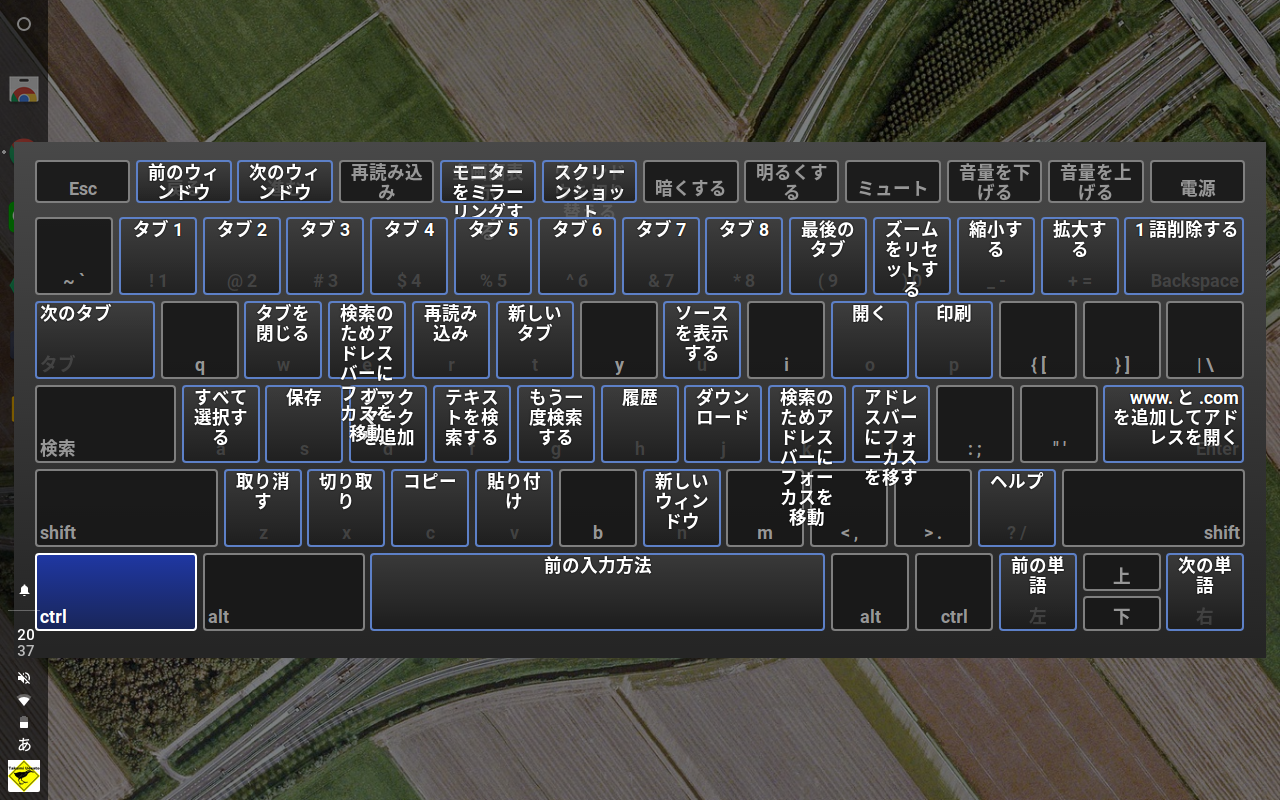Image resolution: width=1280 pixels, height=800 pixels.
Task: Click the 検索 search key
Action: pos(106,424)
